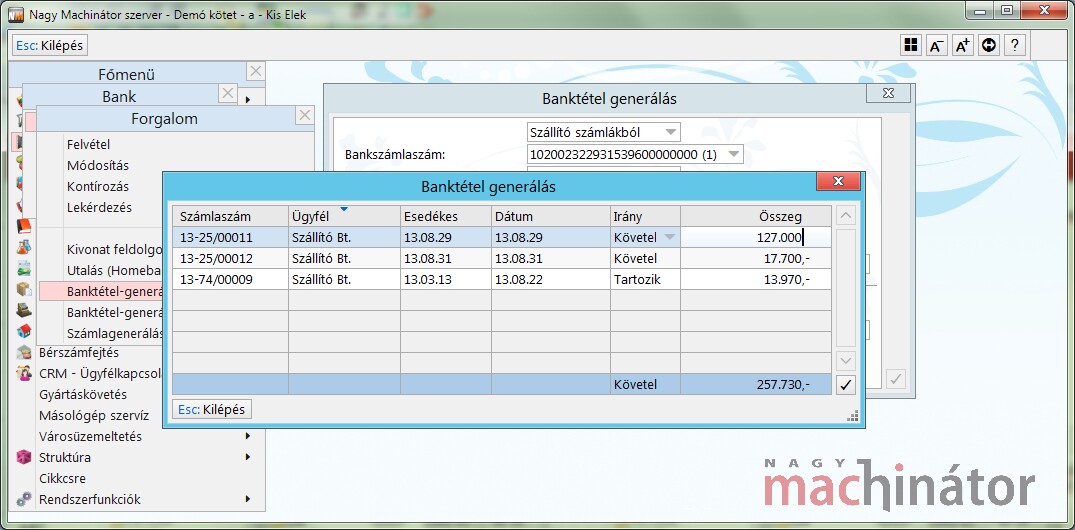Edit the 127.000 amount field

coord(756,238)
